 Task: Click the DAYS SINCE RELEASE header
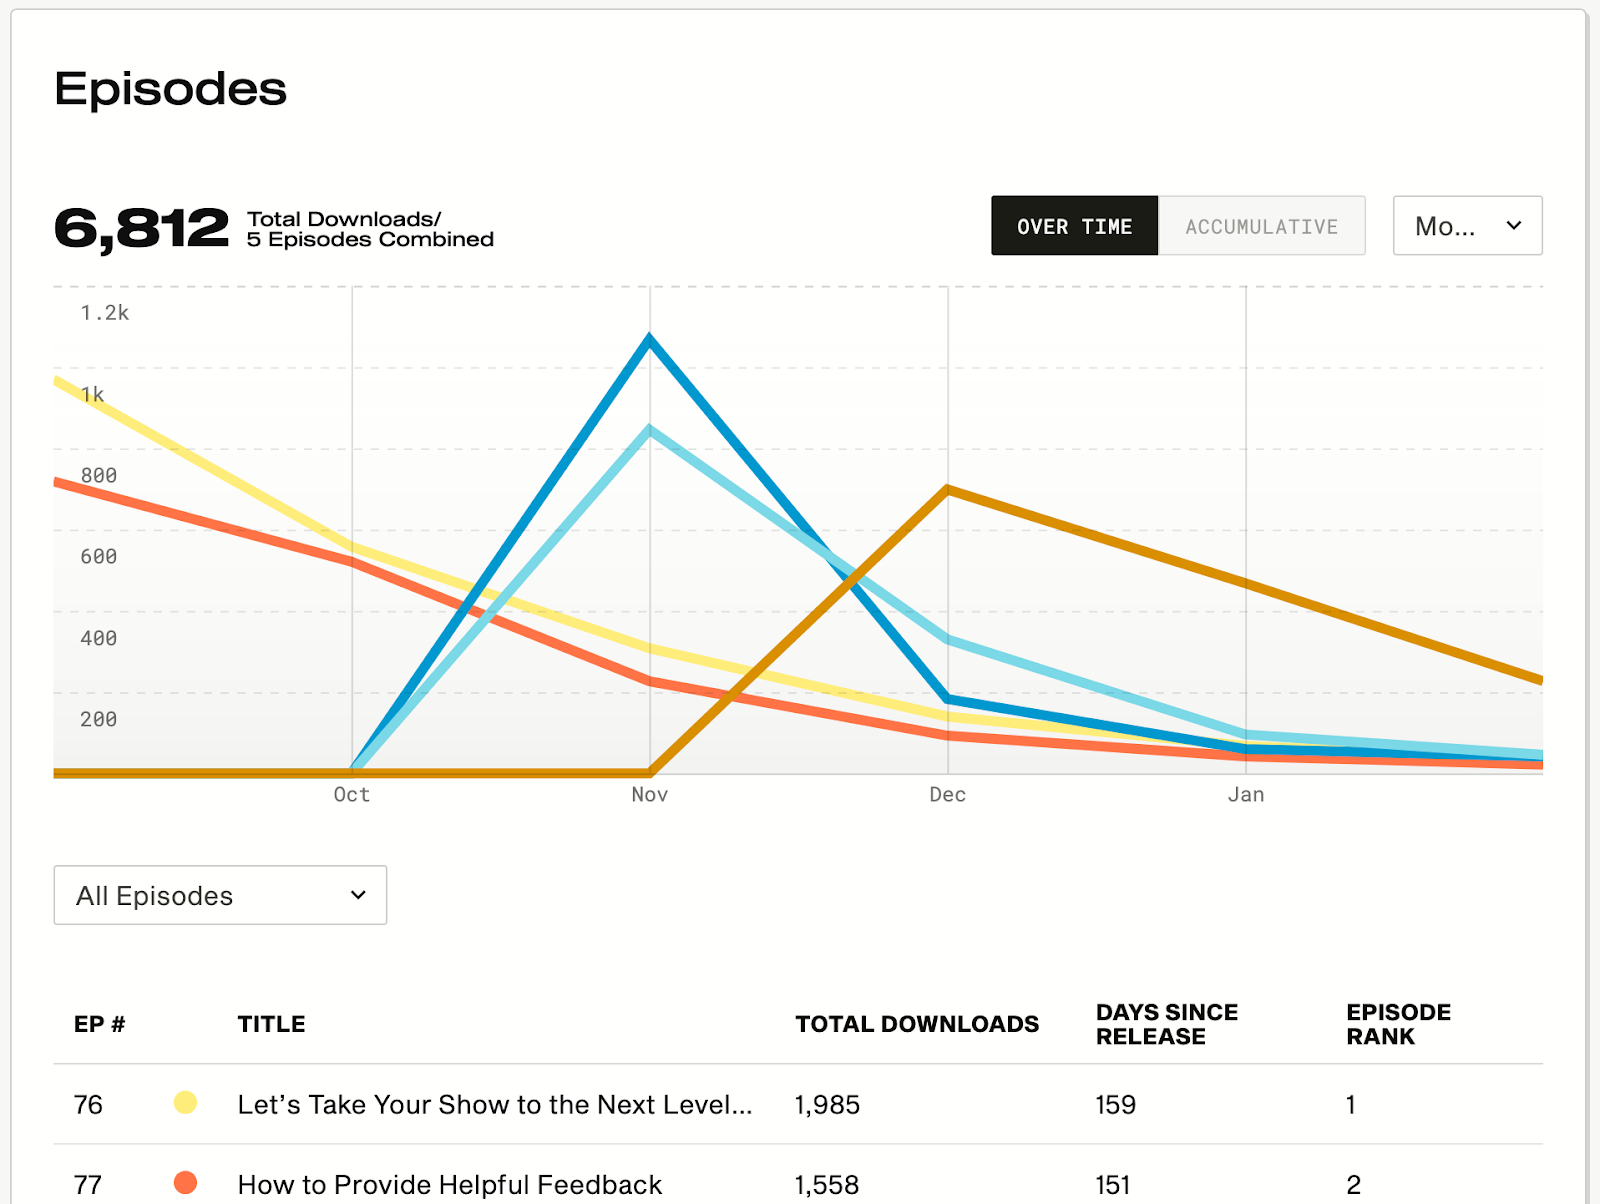tap(1166, 1024)
